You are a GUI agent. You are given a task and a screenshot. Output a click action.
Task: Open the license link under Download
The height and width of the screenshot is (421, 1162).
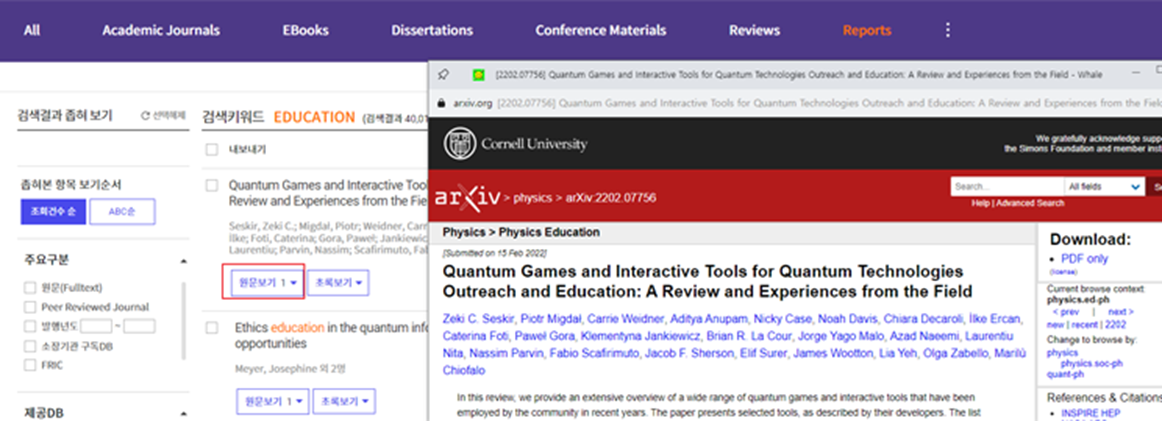point(1062,272)
